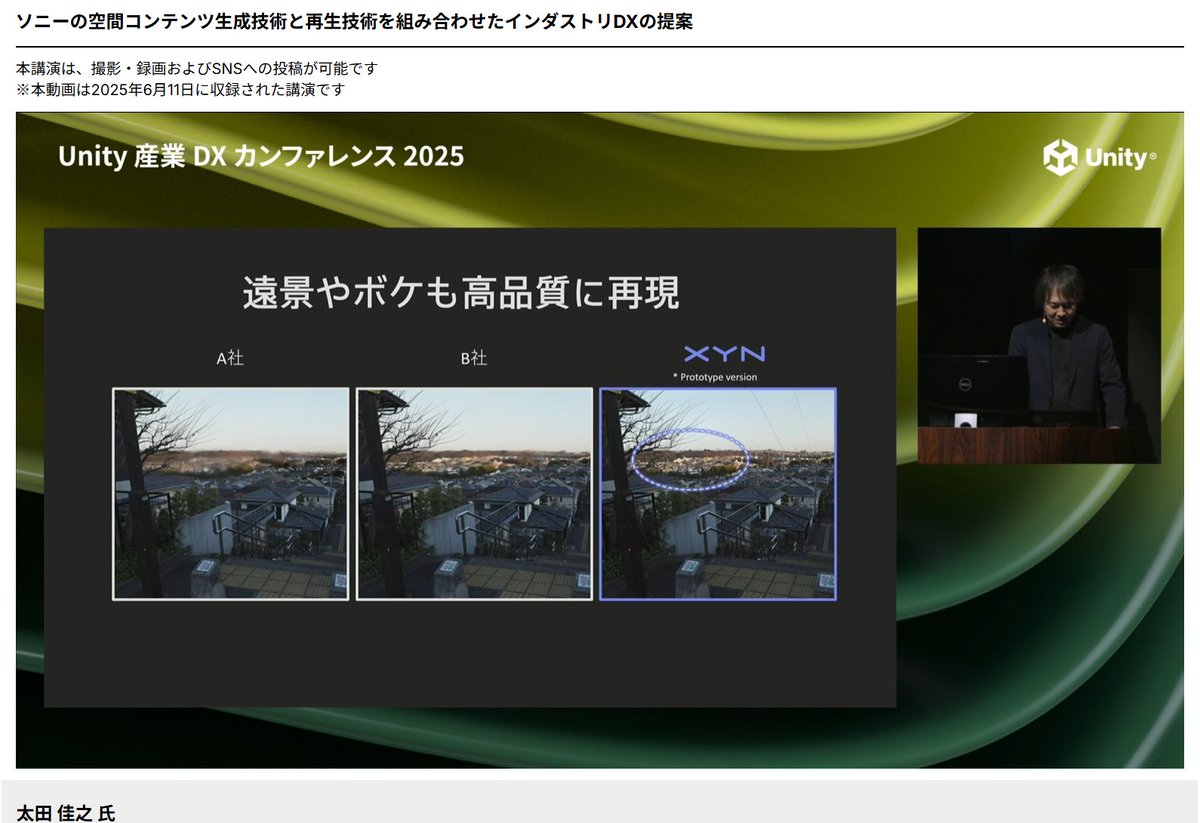Viewport: 1200px width, 823px height.
Task: Click the XYN prototype comparison image
Action: 718,494
